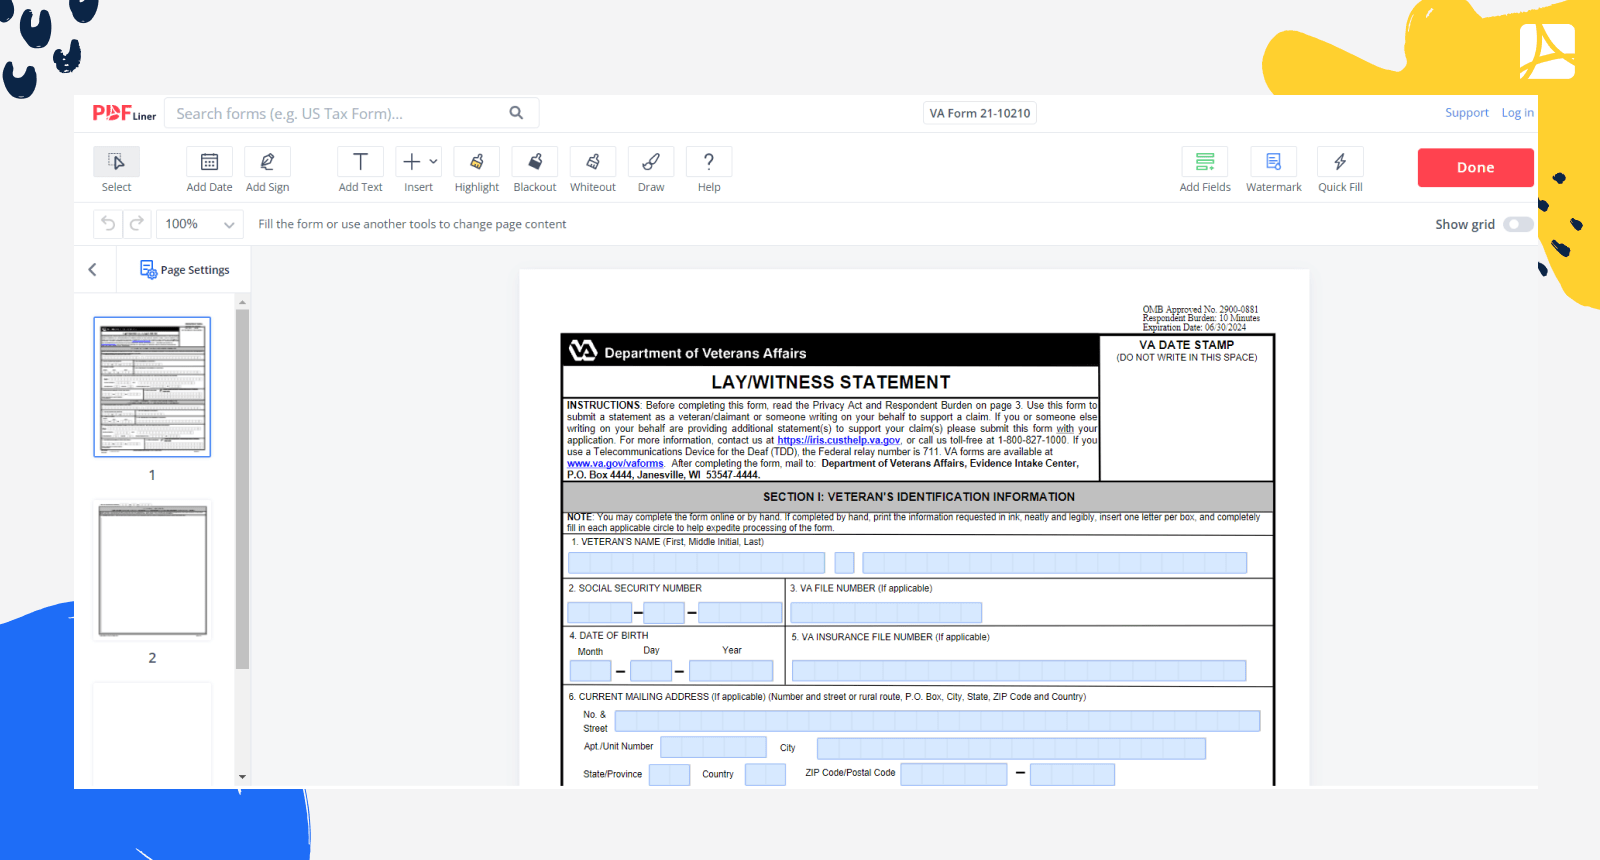The image size is (1600, 860).
Task: Click VA File Number field
Action: click(886, 612)
